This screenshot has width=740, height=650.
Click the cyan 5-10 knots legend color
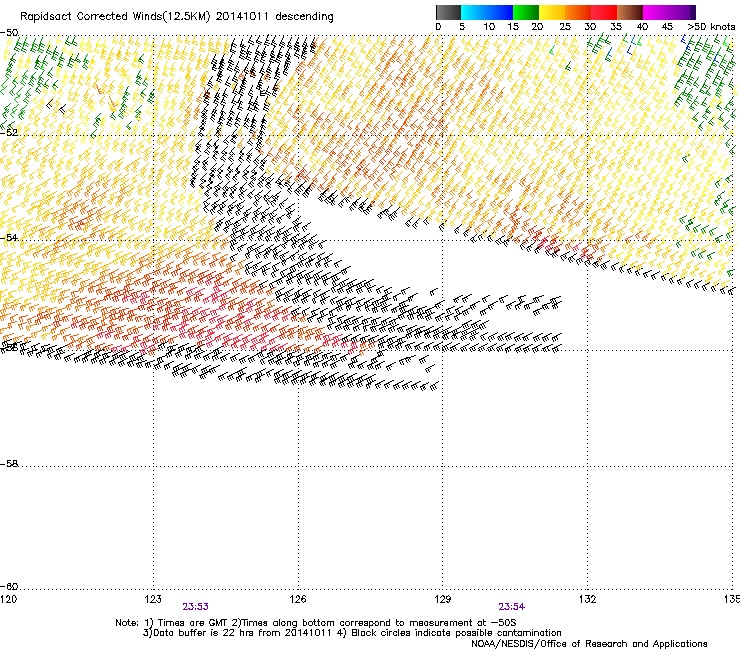(x=474, y=12)
